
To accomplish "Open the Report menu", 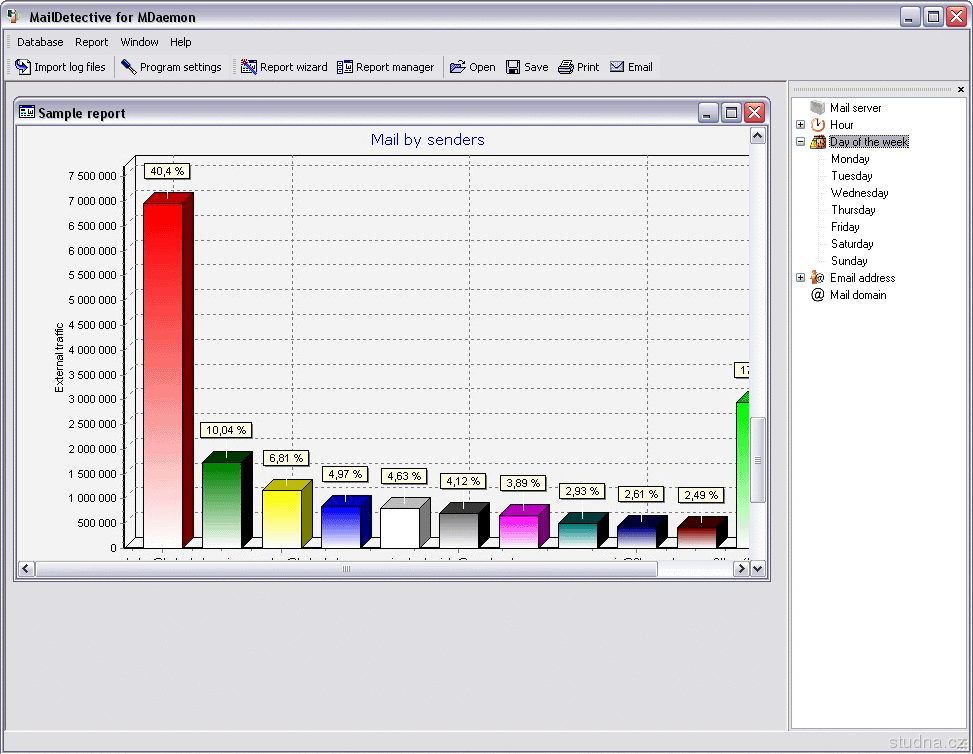I will [x=92, y=42].
